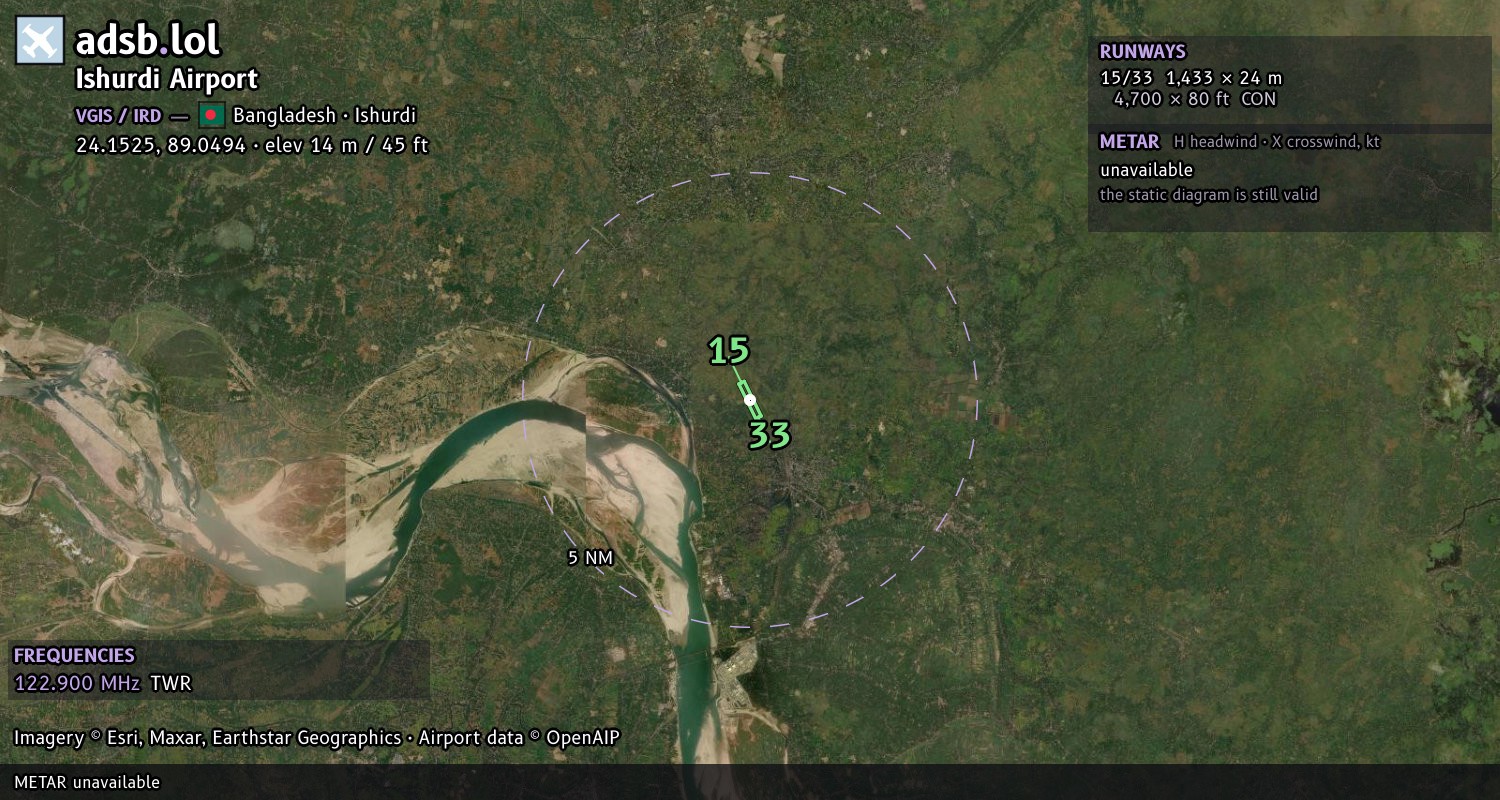Click the VGIS / IRD airport code
Screen dimensions: 1500x800
point(118,115)
